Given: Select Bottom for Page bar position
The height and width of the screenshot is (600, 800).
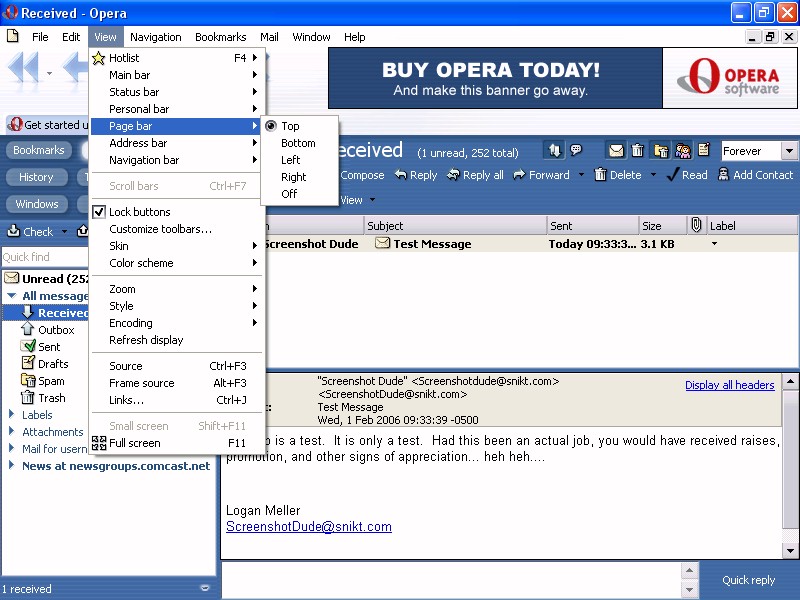Looking at the screenshot, I should [x=298, y=143].
